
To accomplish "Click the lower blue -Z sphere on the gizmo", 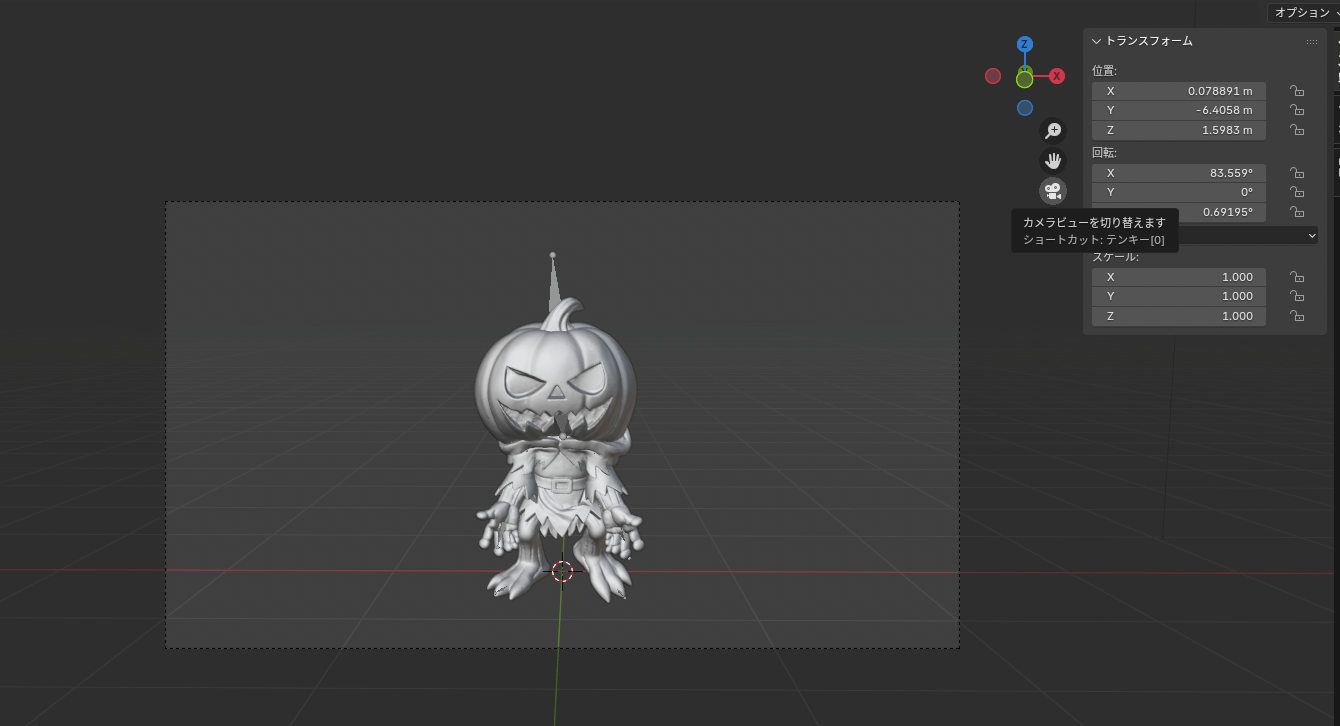I will click(1024, 107).
